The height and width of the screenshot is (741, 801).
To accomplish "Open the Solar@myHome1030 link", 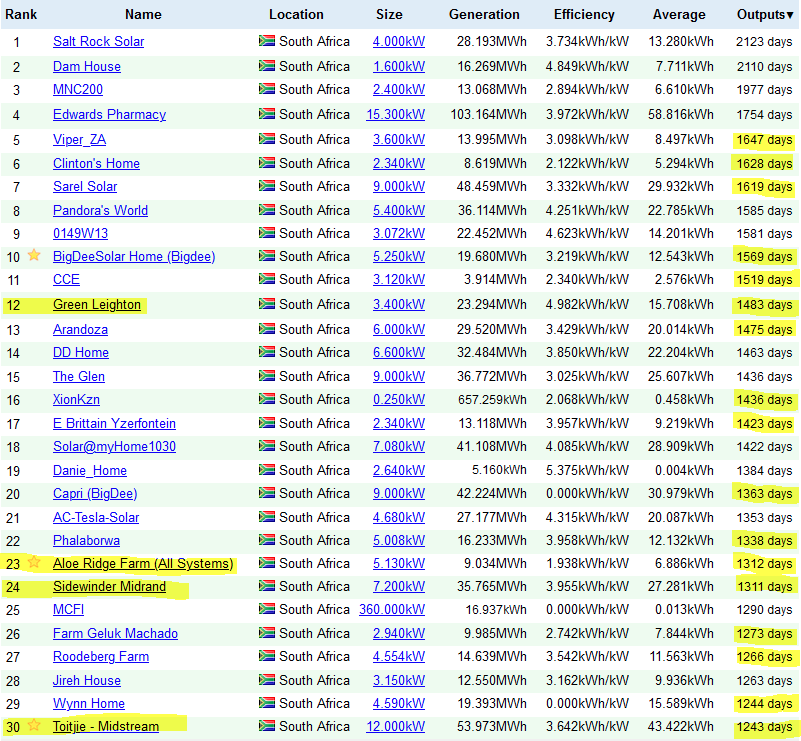I will point(114,446).
